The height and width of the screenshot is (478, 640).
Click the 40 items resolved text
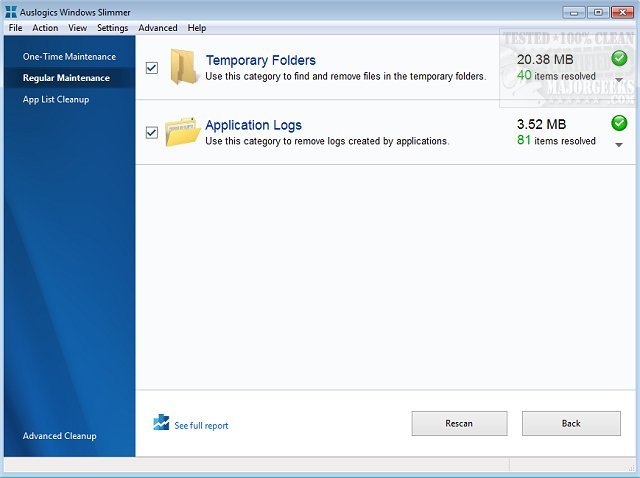(556, 76)
